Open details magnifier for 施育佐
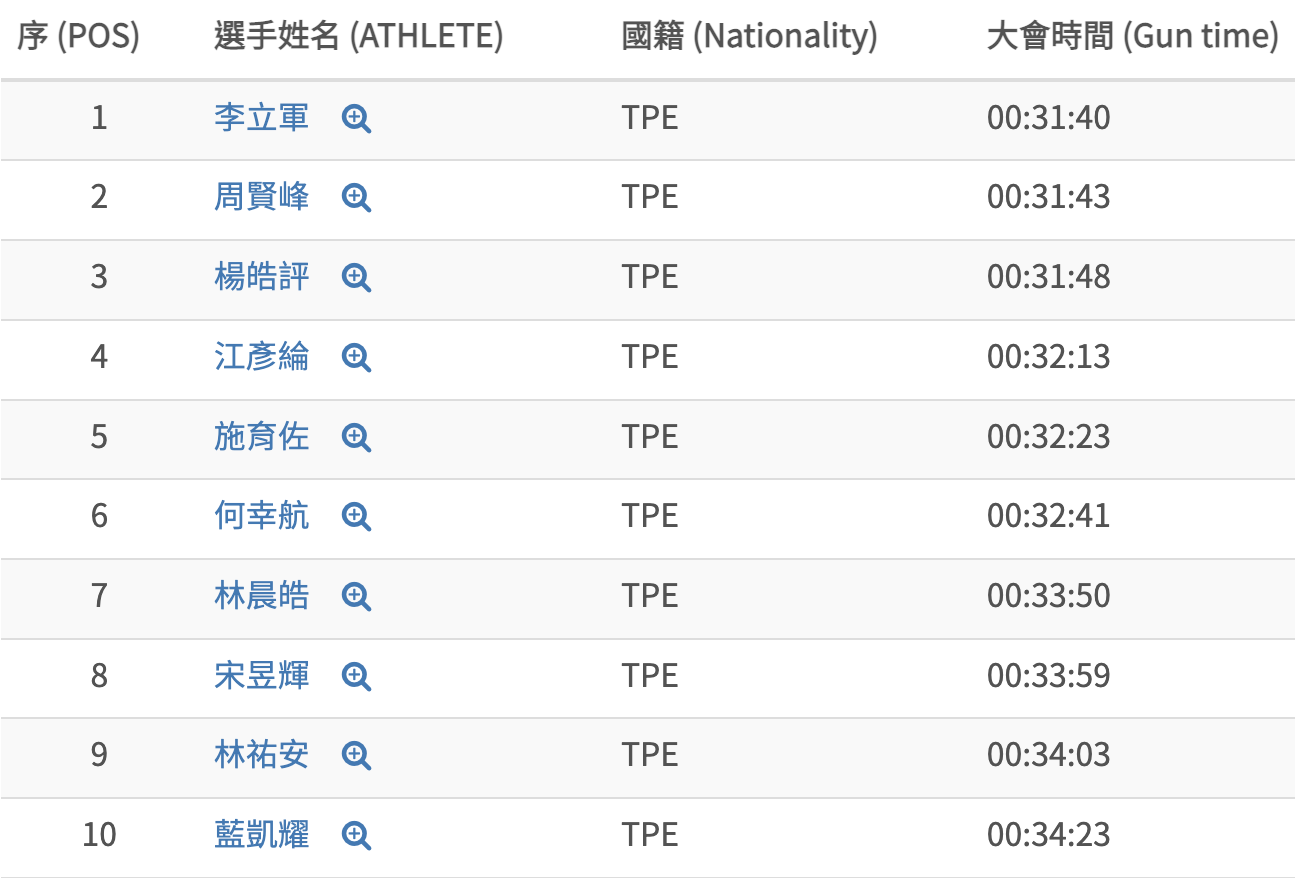 tap(356, 437)
